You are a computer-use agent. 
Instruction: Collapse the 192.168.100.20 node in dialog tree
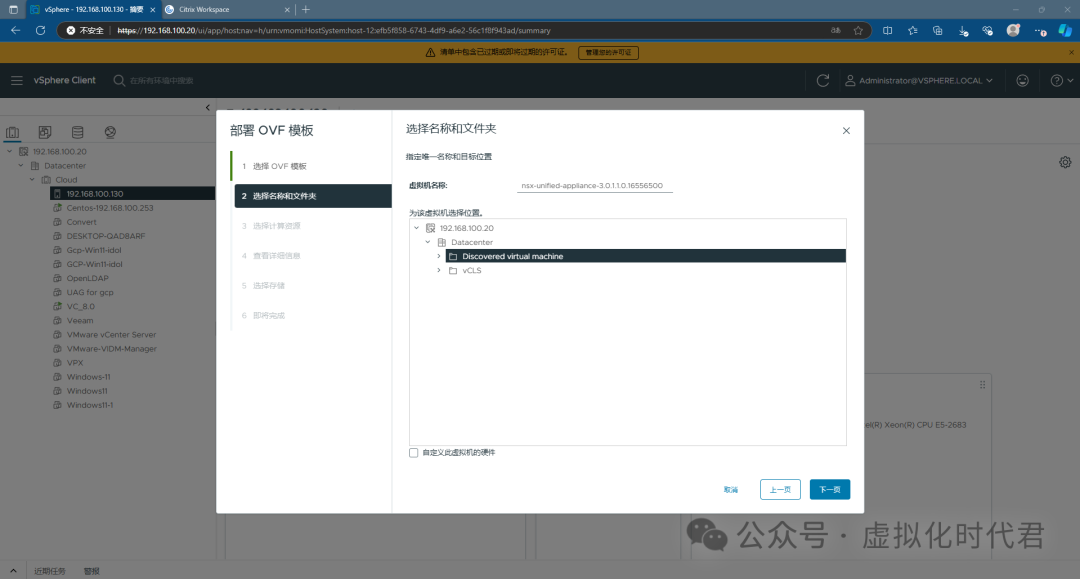(x=417, y=228)
